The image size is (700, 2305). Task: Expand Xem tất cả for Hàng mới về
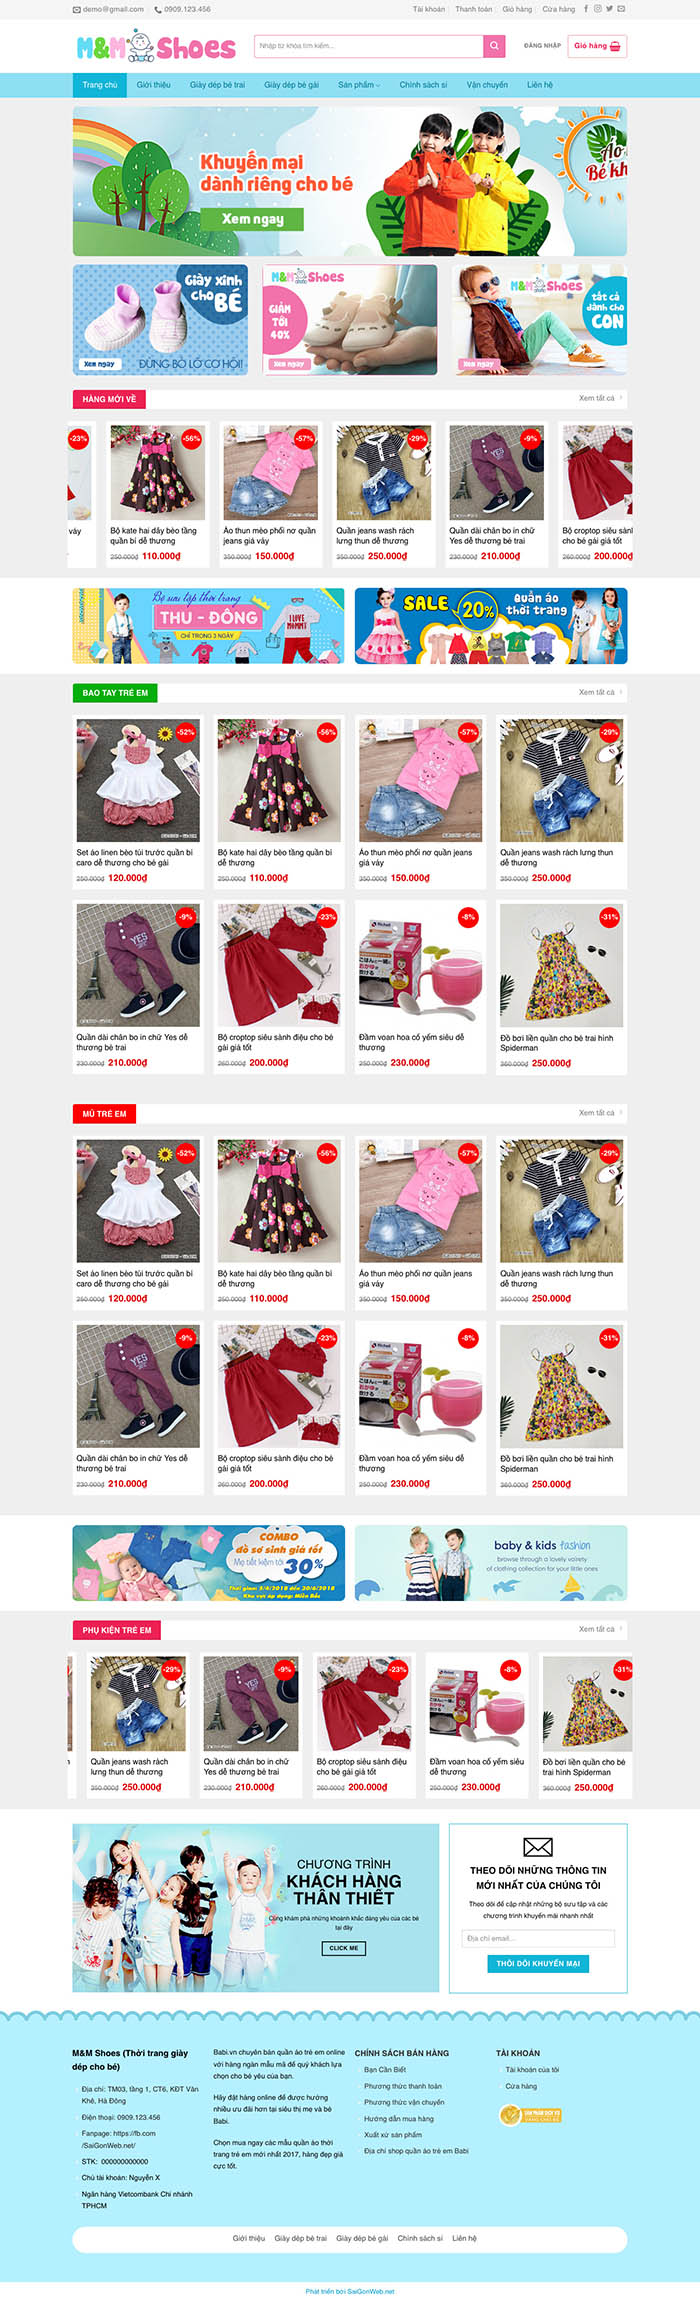click(600, 398)
